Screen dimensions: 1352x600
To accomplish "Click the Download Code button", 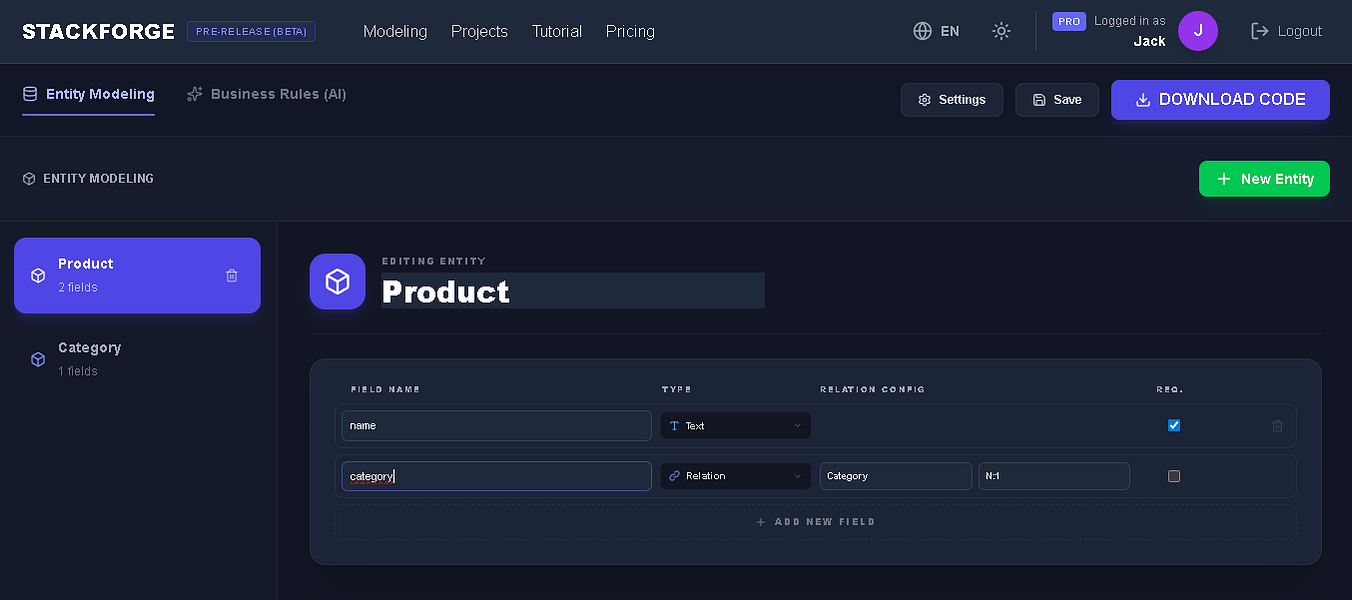I will pos(1220,100).
